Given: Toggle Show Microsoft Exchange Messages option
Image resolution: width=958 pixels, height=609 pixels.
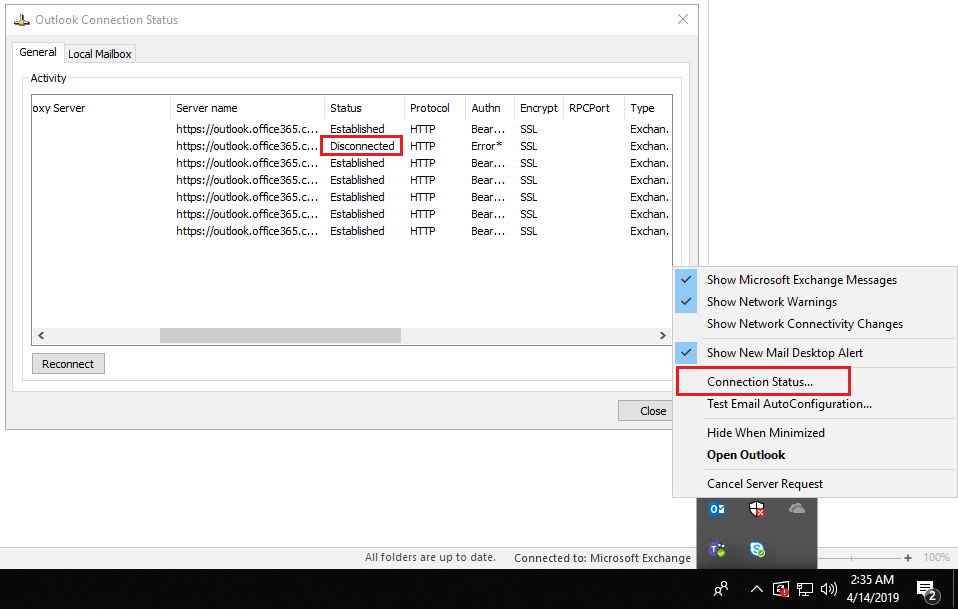Looking at the screenshot, I should click(x=815, y=280).
